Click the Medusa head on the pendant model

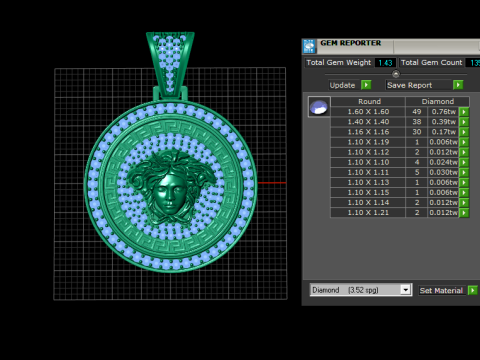pyautogui.click(x=171, y=186)
